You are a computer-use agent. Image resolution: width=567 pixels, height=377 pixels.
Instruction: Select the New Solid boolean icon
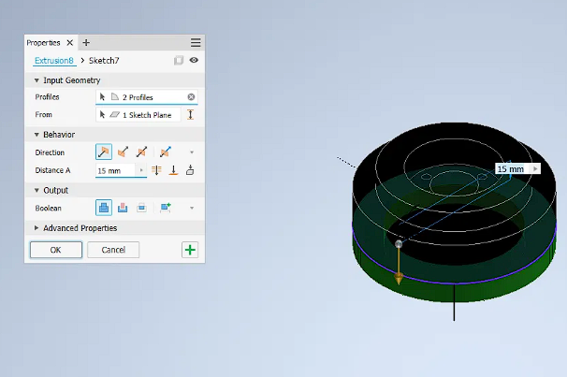coord(165,207)
